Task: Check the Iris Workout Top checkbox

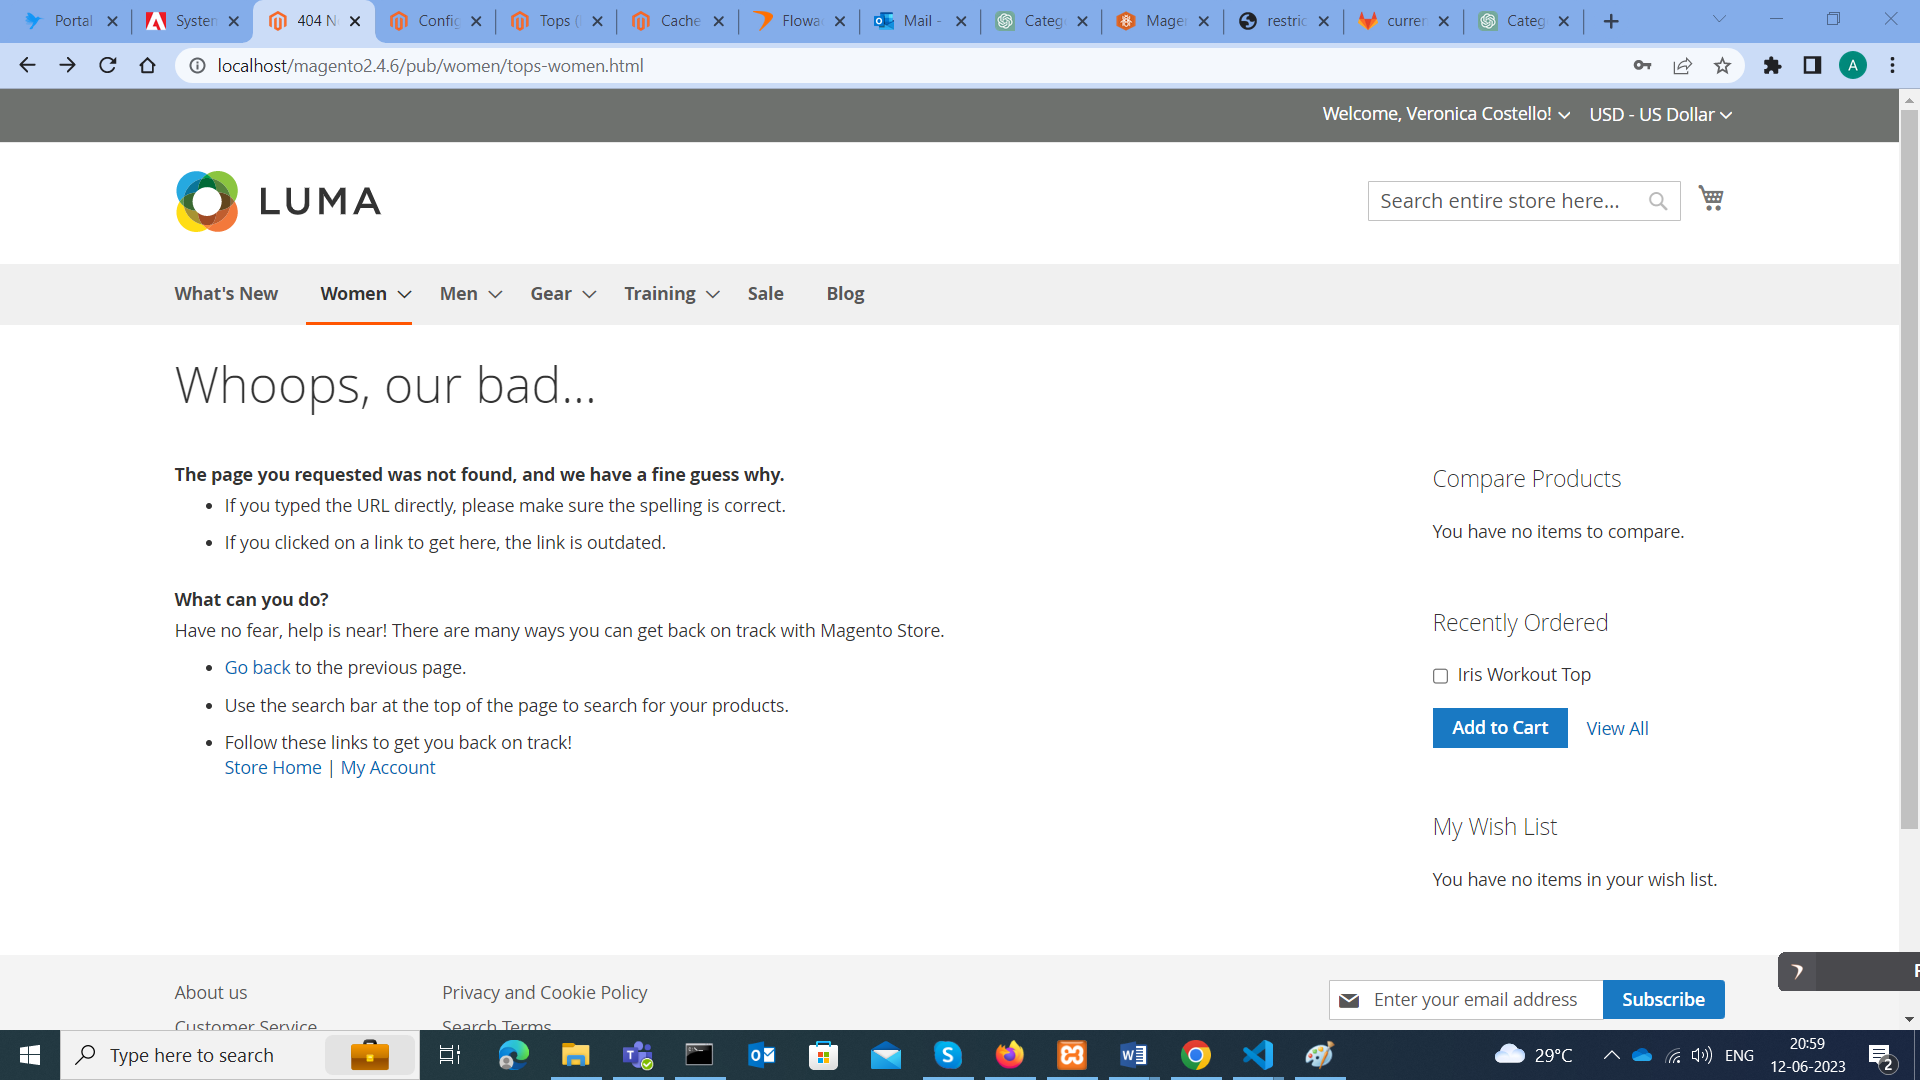Action: [1440, 676]
